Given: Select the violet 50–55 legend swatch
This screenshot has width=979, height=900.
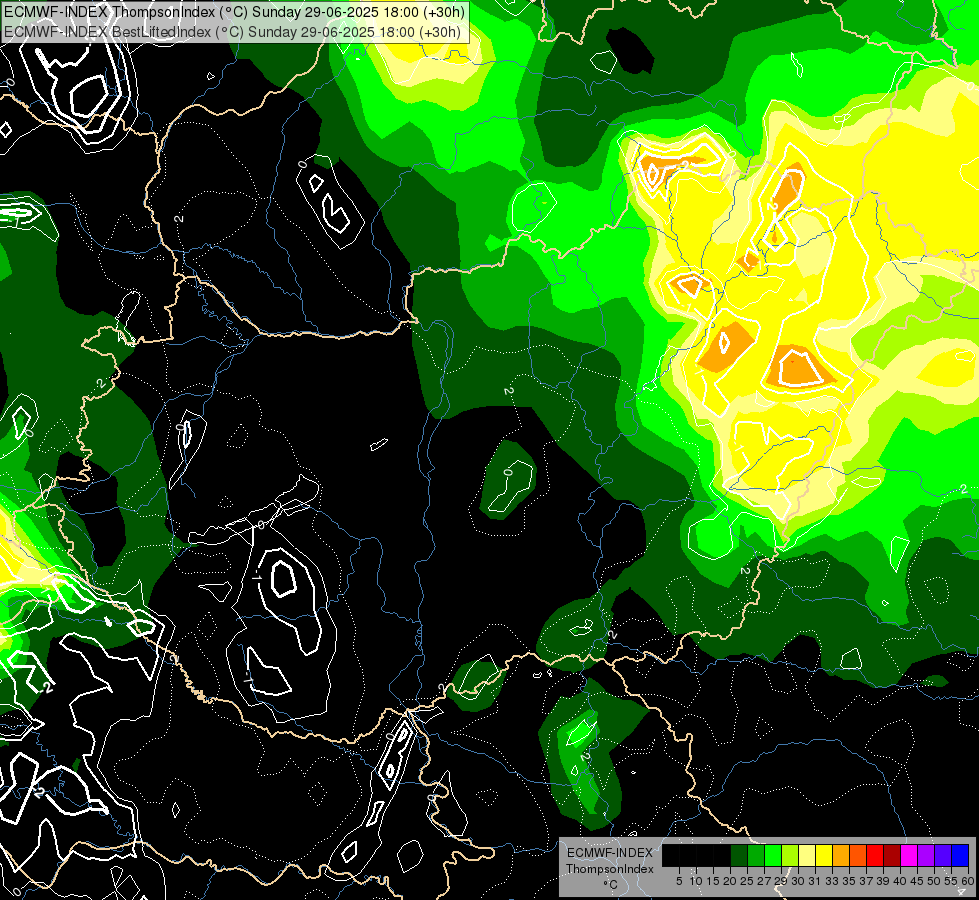Looking at the screenshot, I should pyautogui.click(x=943, y=855).
